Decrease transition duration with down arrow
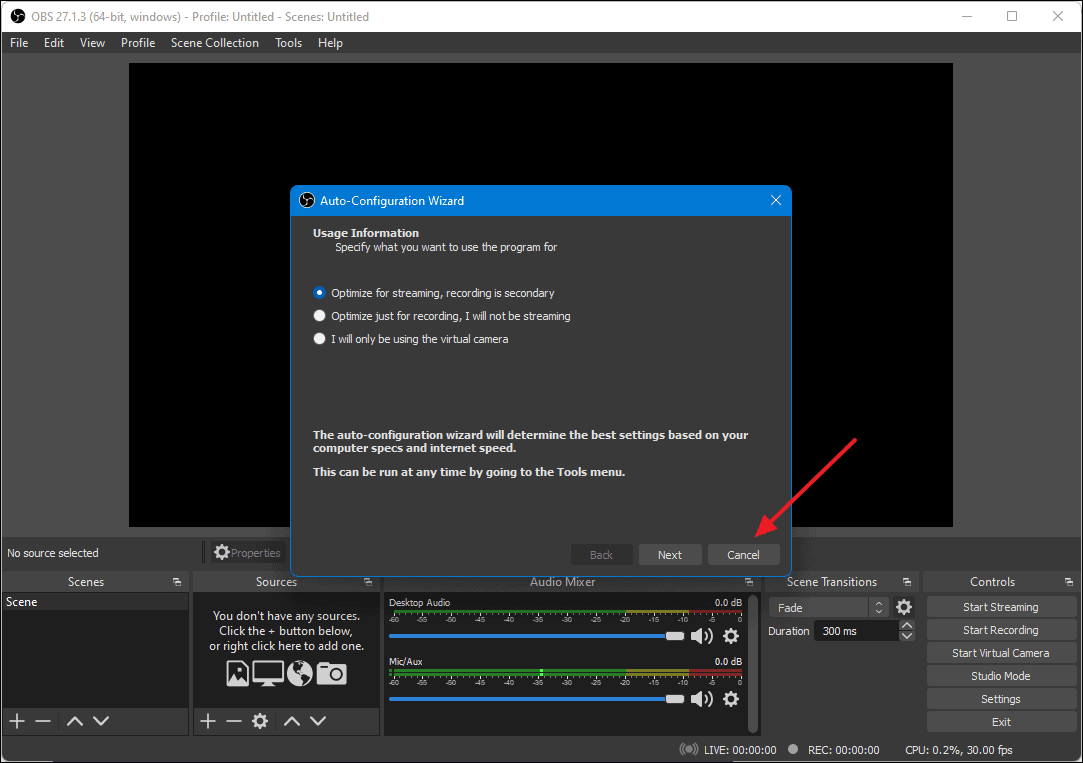 907,636
